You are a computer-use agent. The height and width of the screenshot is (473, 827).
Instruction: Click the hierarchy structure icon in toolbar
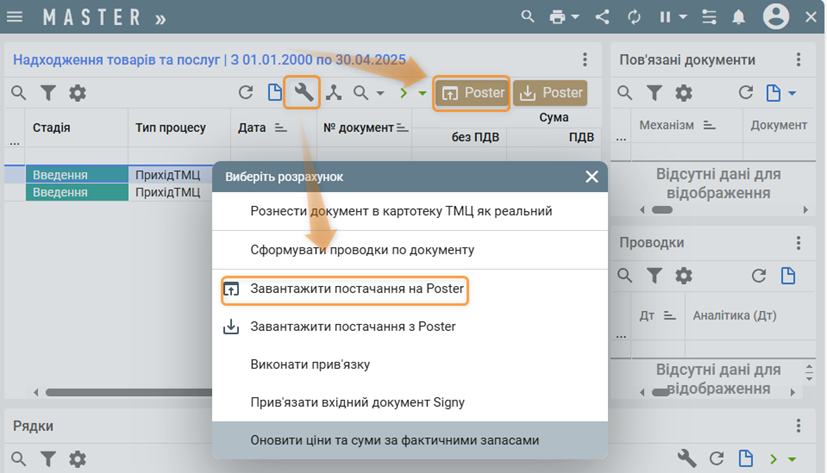333,93
